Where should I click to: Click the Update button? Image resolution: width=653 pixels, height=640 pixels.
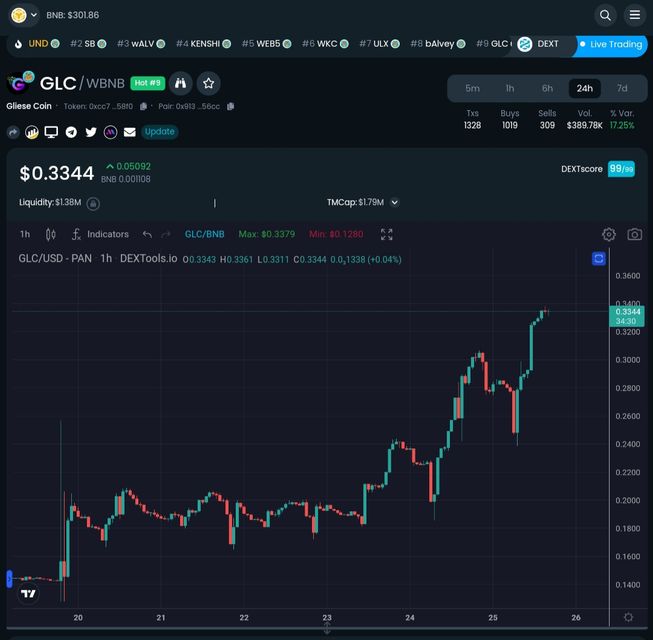click(160, 132)
